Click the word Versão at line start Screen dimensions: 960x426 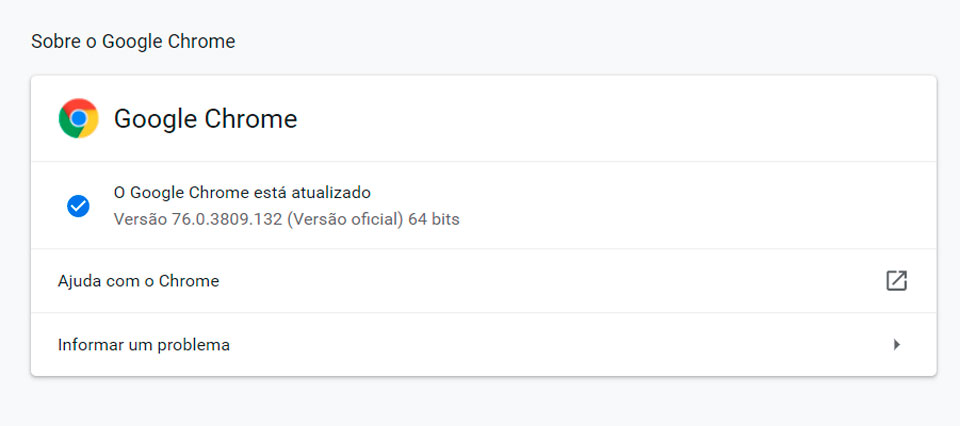tap(140, 219)
